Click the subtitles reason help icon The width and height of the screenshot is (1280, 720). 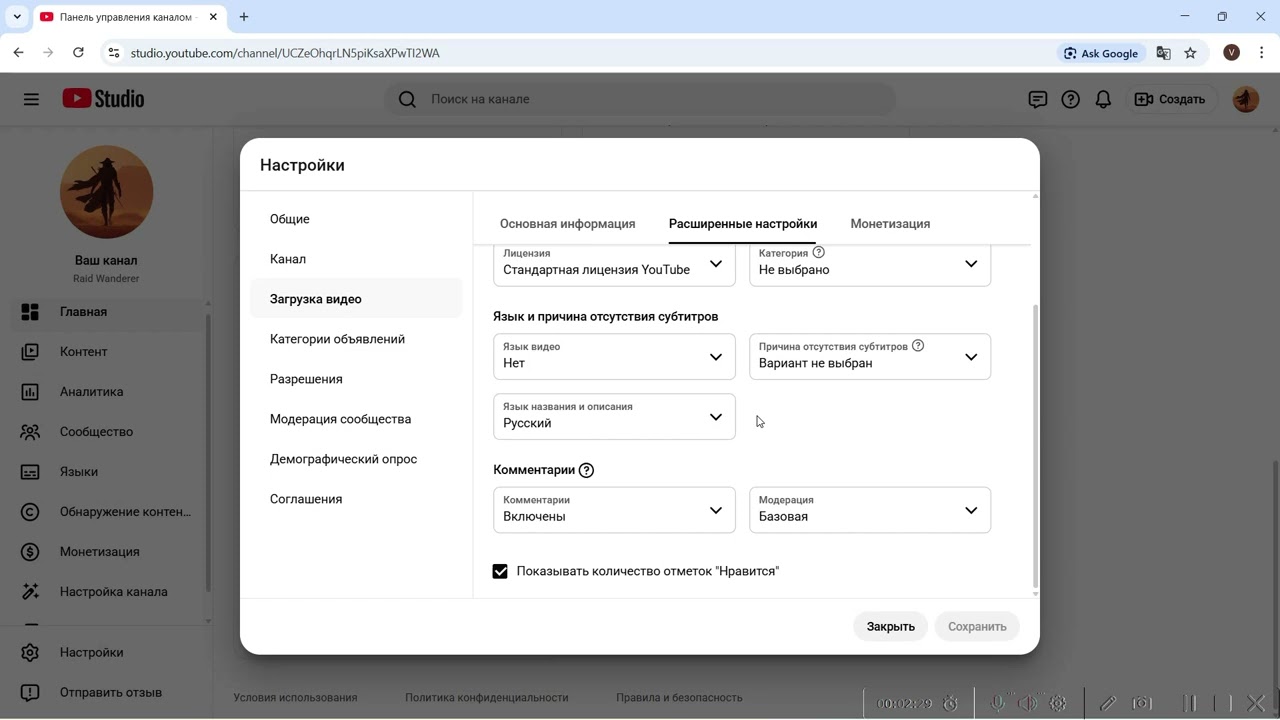click(x=918, y=346)
